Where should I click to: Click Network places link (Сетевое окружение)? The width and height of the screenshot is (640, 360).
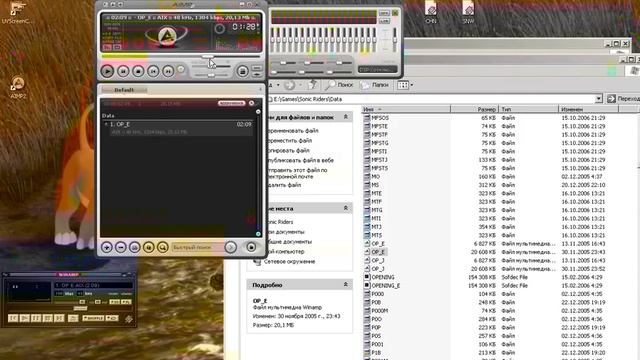point(289,261)
